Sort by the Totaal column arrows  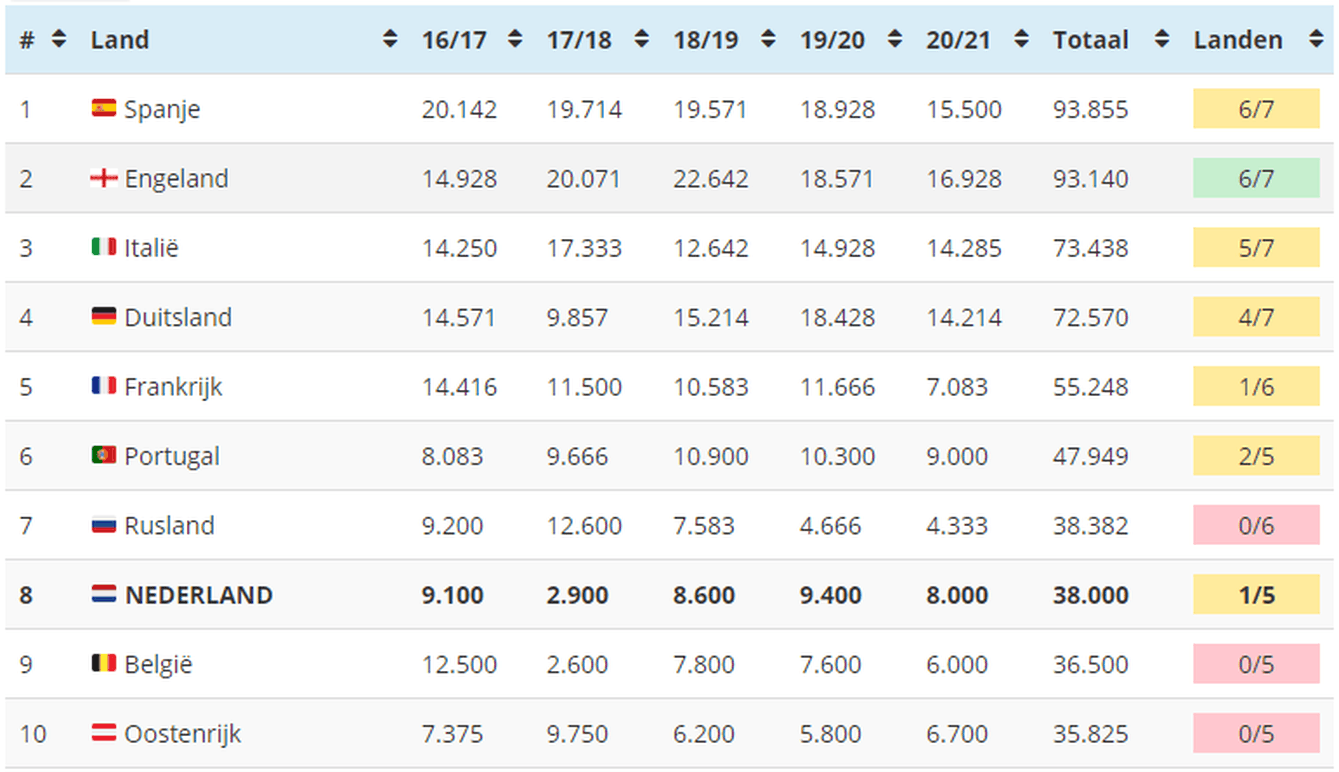1160,40
